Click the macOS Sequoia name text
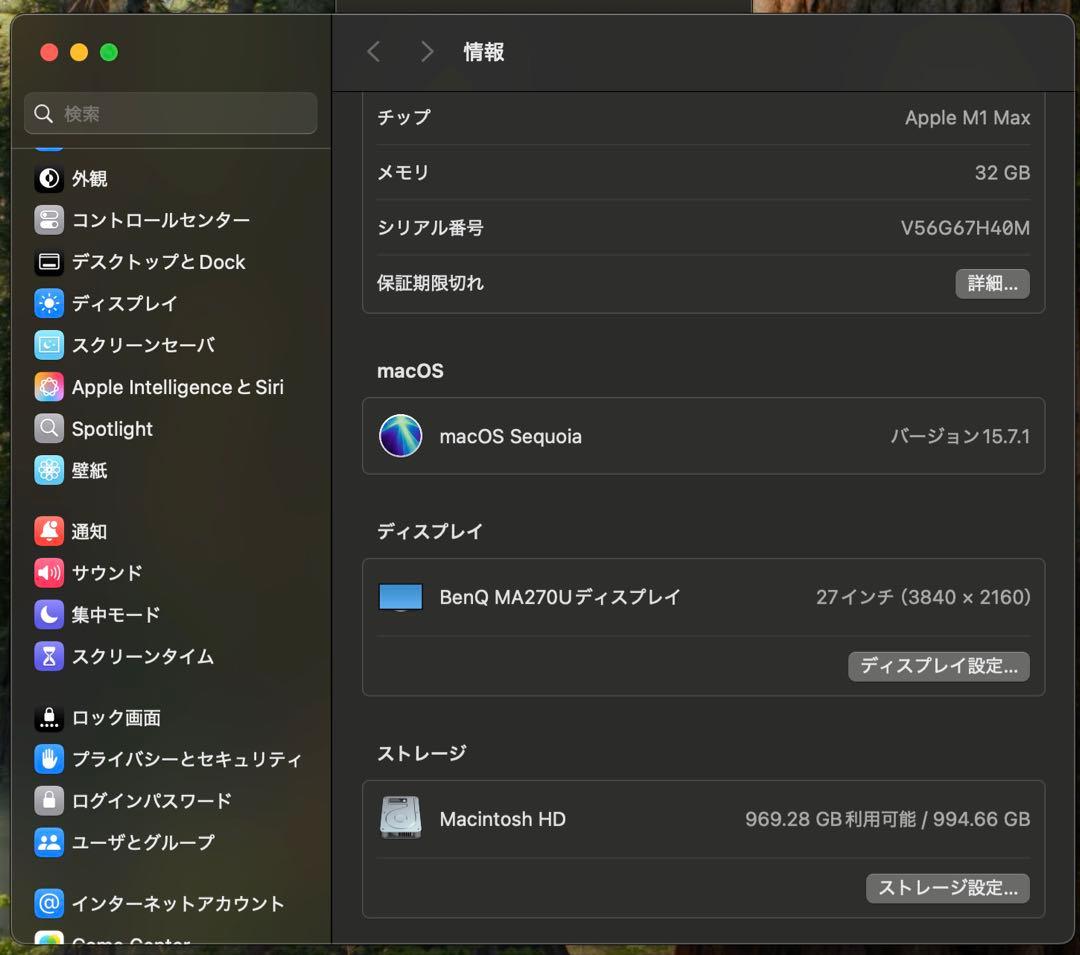Screen dimensions: 1080x955 (510, 437)
